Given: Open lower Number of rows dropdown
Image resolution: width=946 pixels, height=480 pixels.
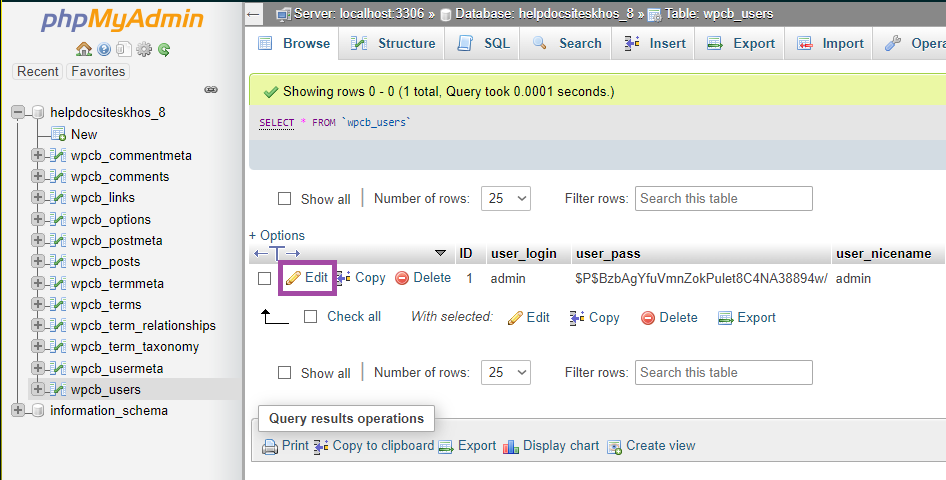Looking at the screenshot, I should (506, 373).
